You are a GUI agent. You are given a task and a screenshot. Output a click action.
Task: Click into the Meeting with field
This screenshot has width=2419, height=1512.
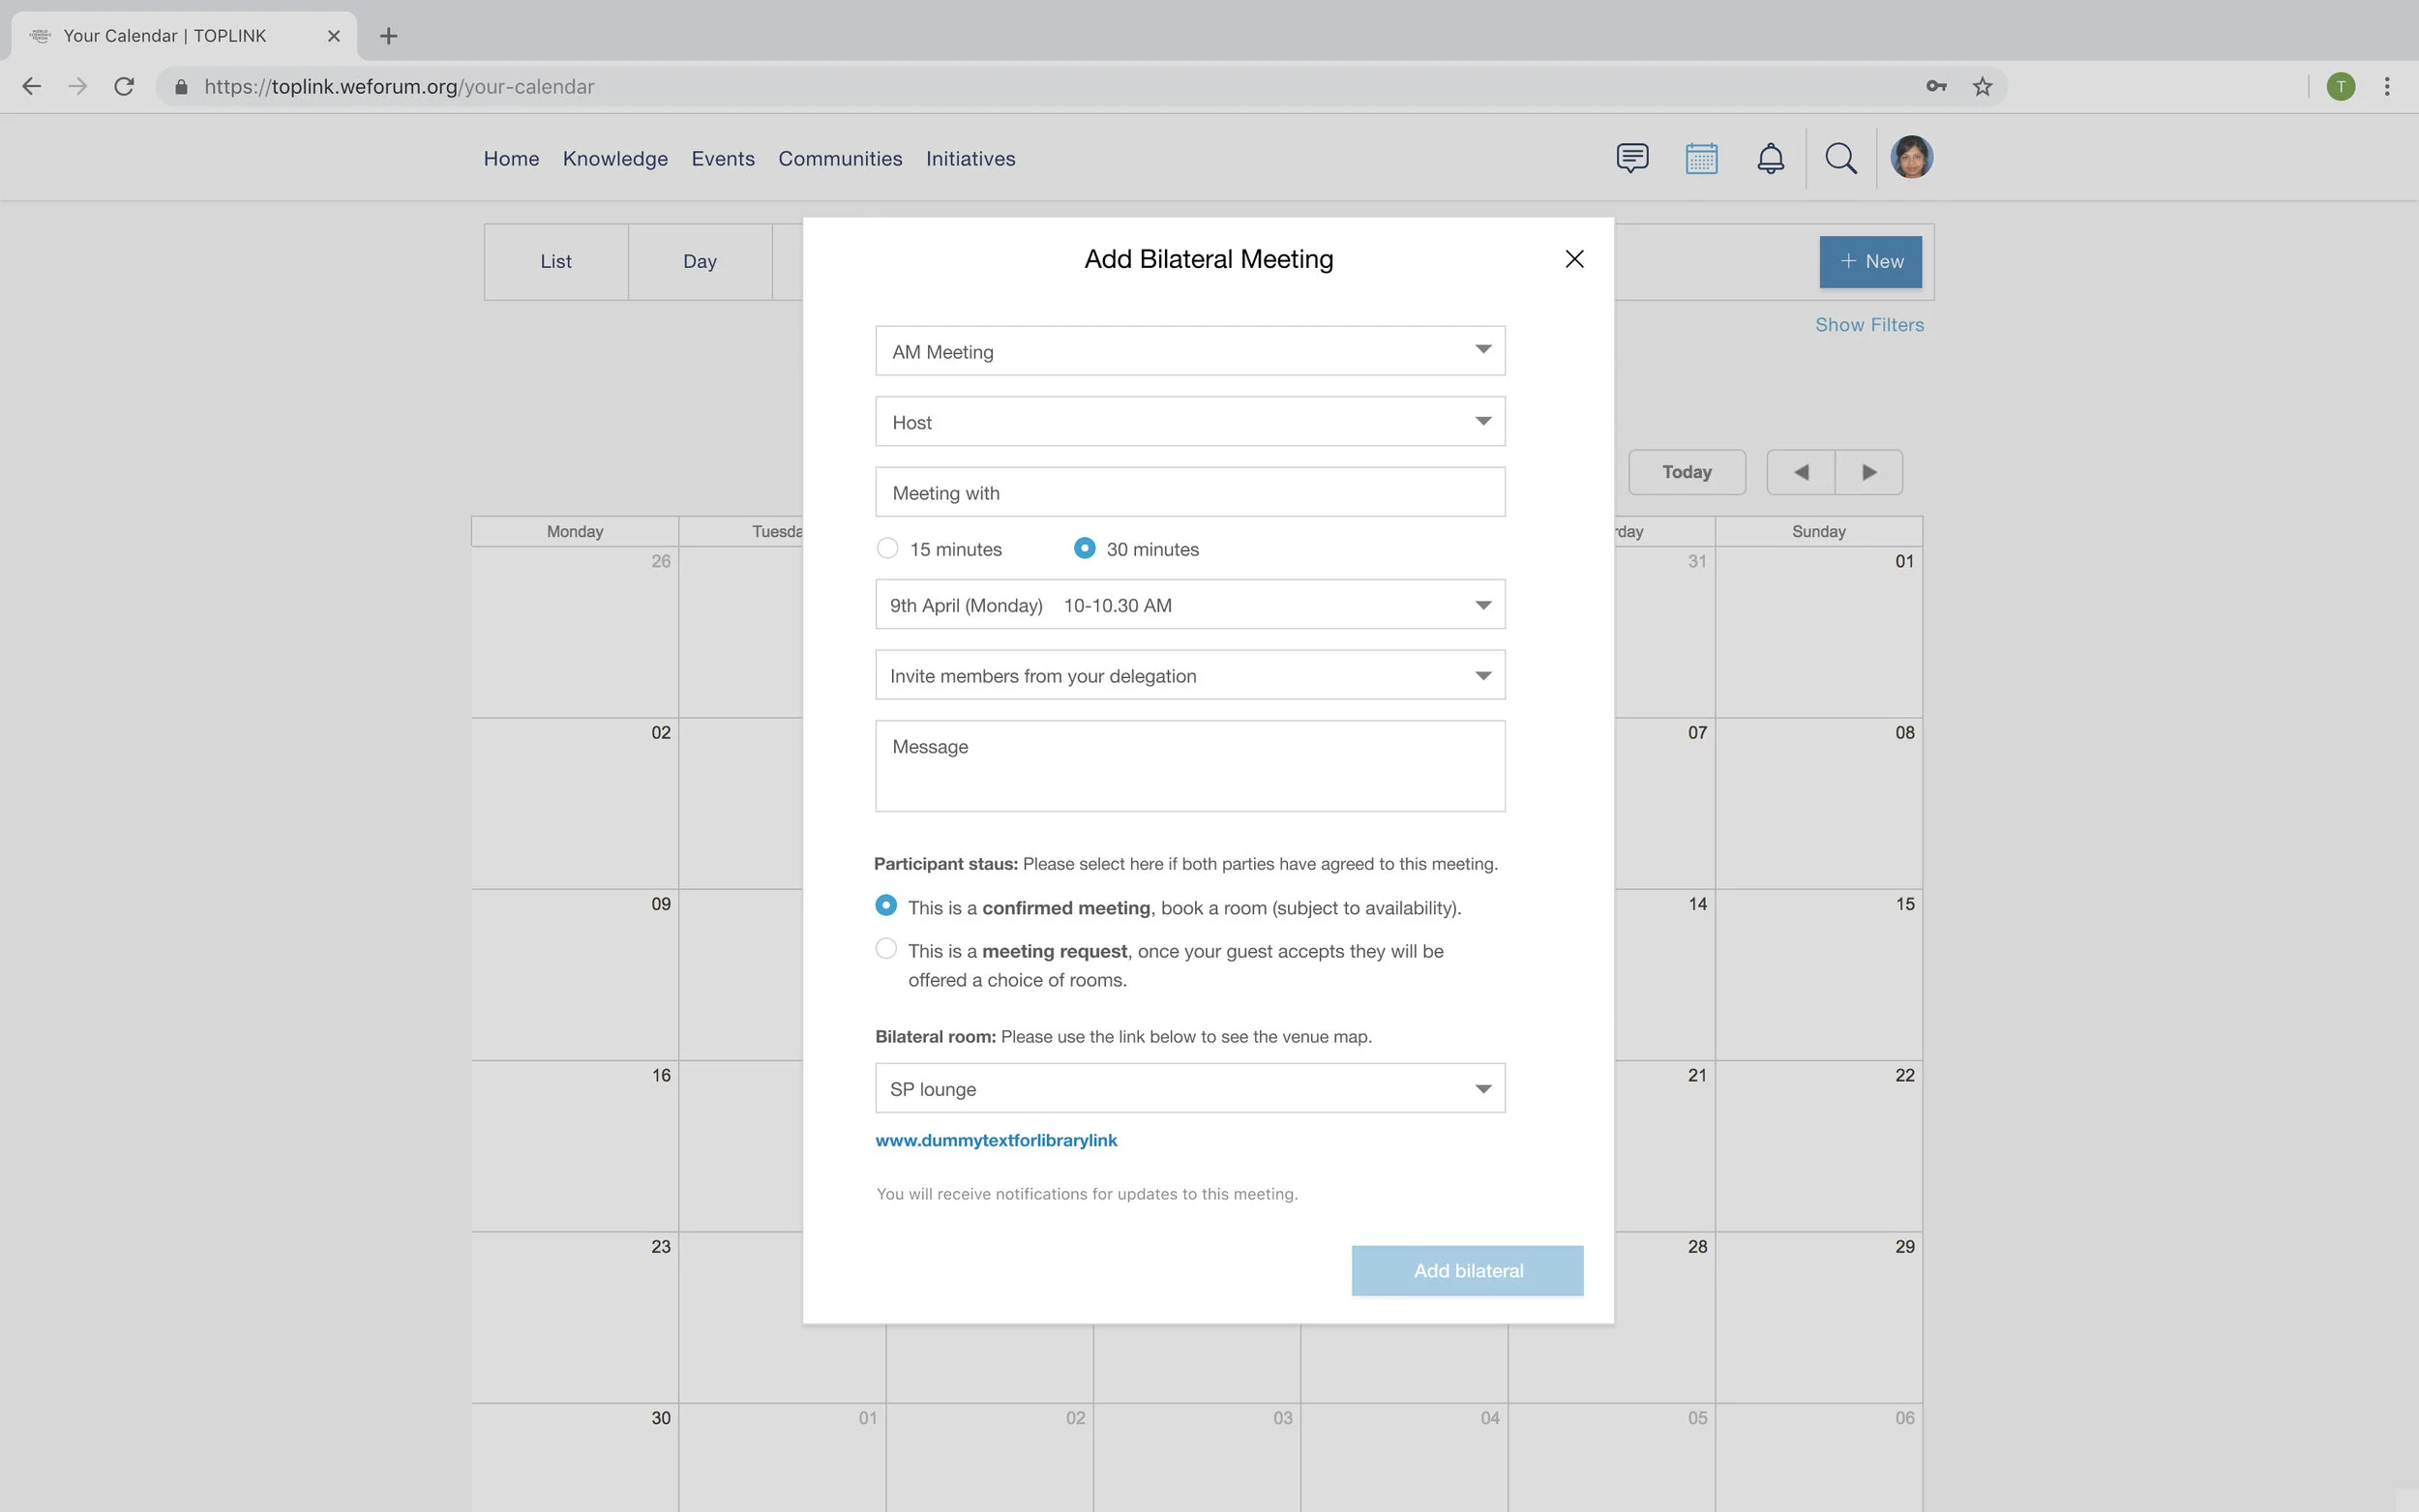[1189, 493]
